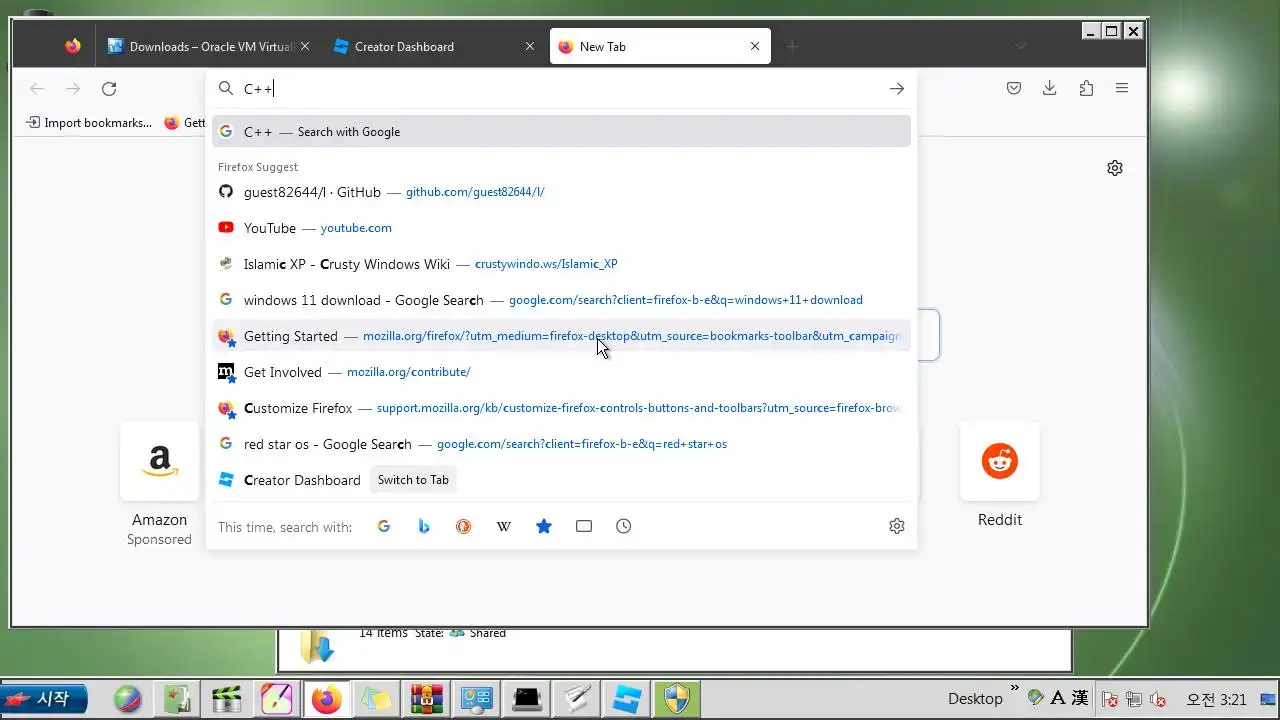Open the Extensions puzzle icon

(1086, 88)
